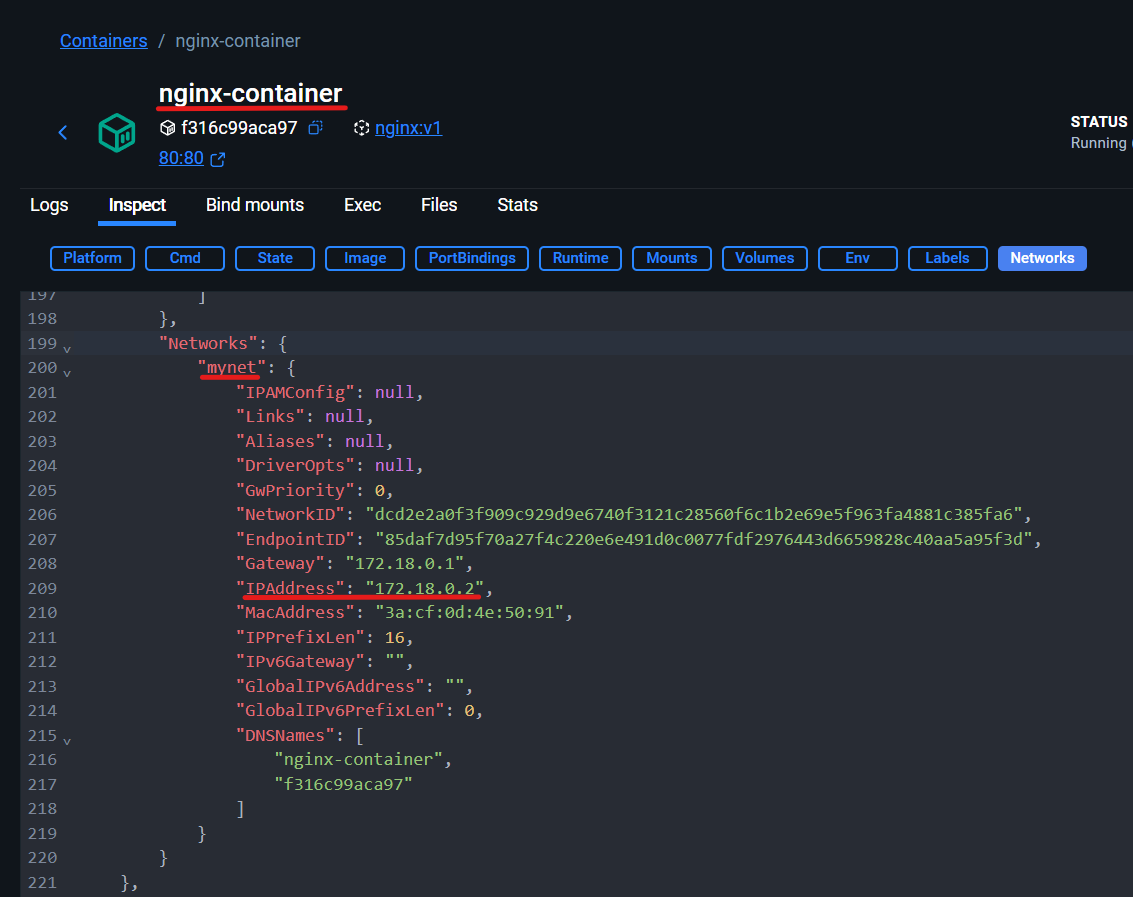1133x897 pixels.
Task: Collapse the Networks block at line 199
Action: pos(67,348)
